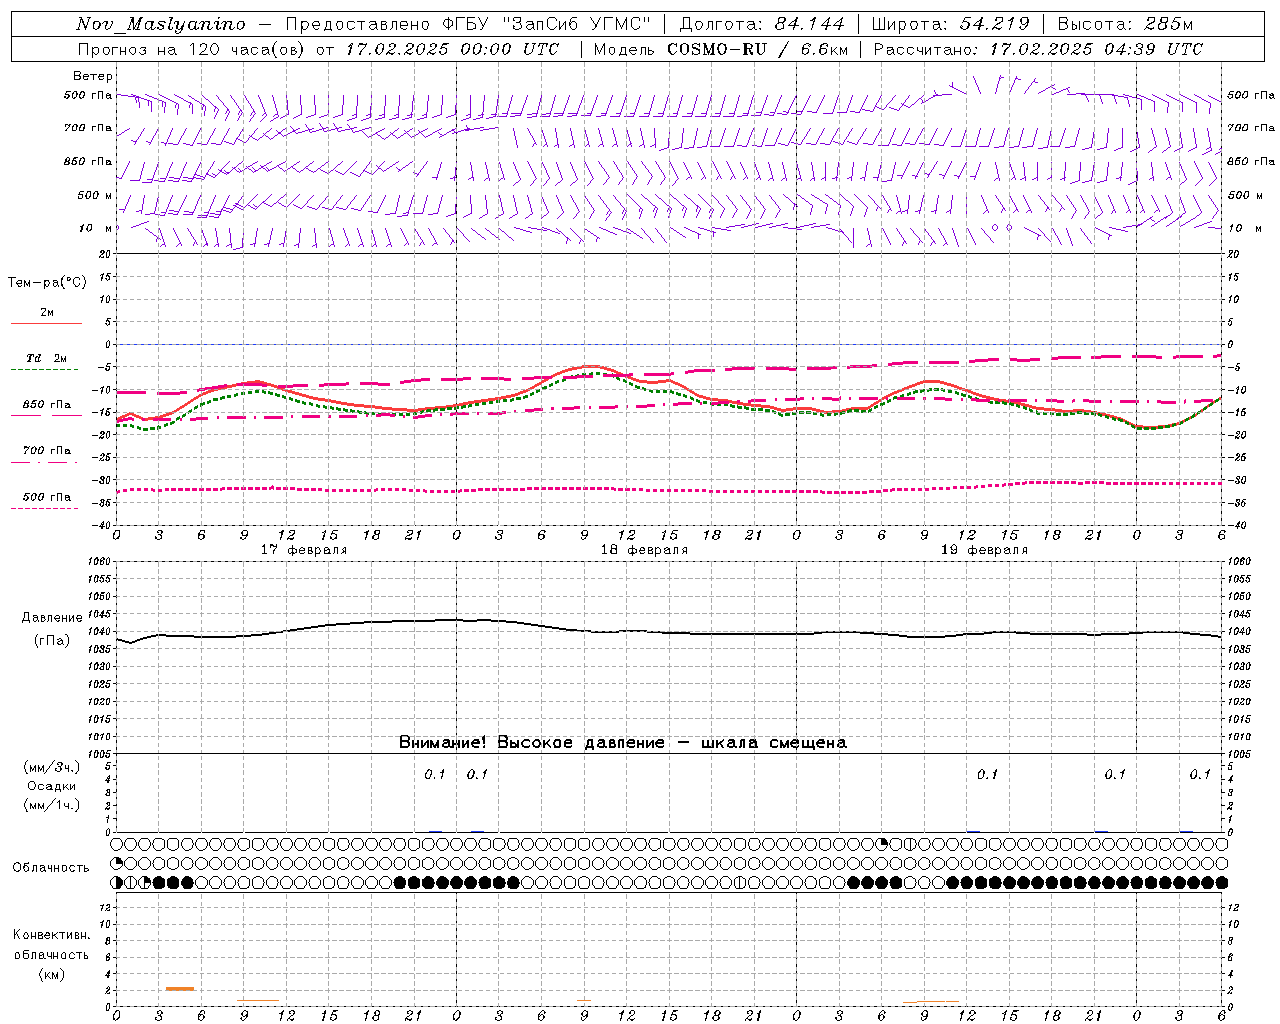This screenshot has height=1024, width=1280.
Task: Click the longitude value Долгота: 84.144
Action: (761, 24)
